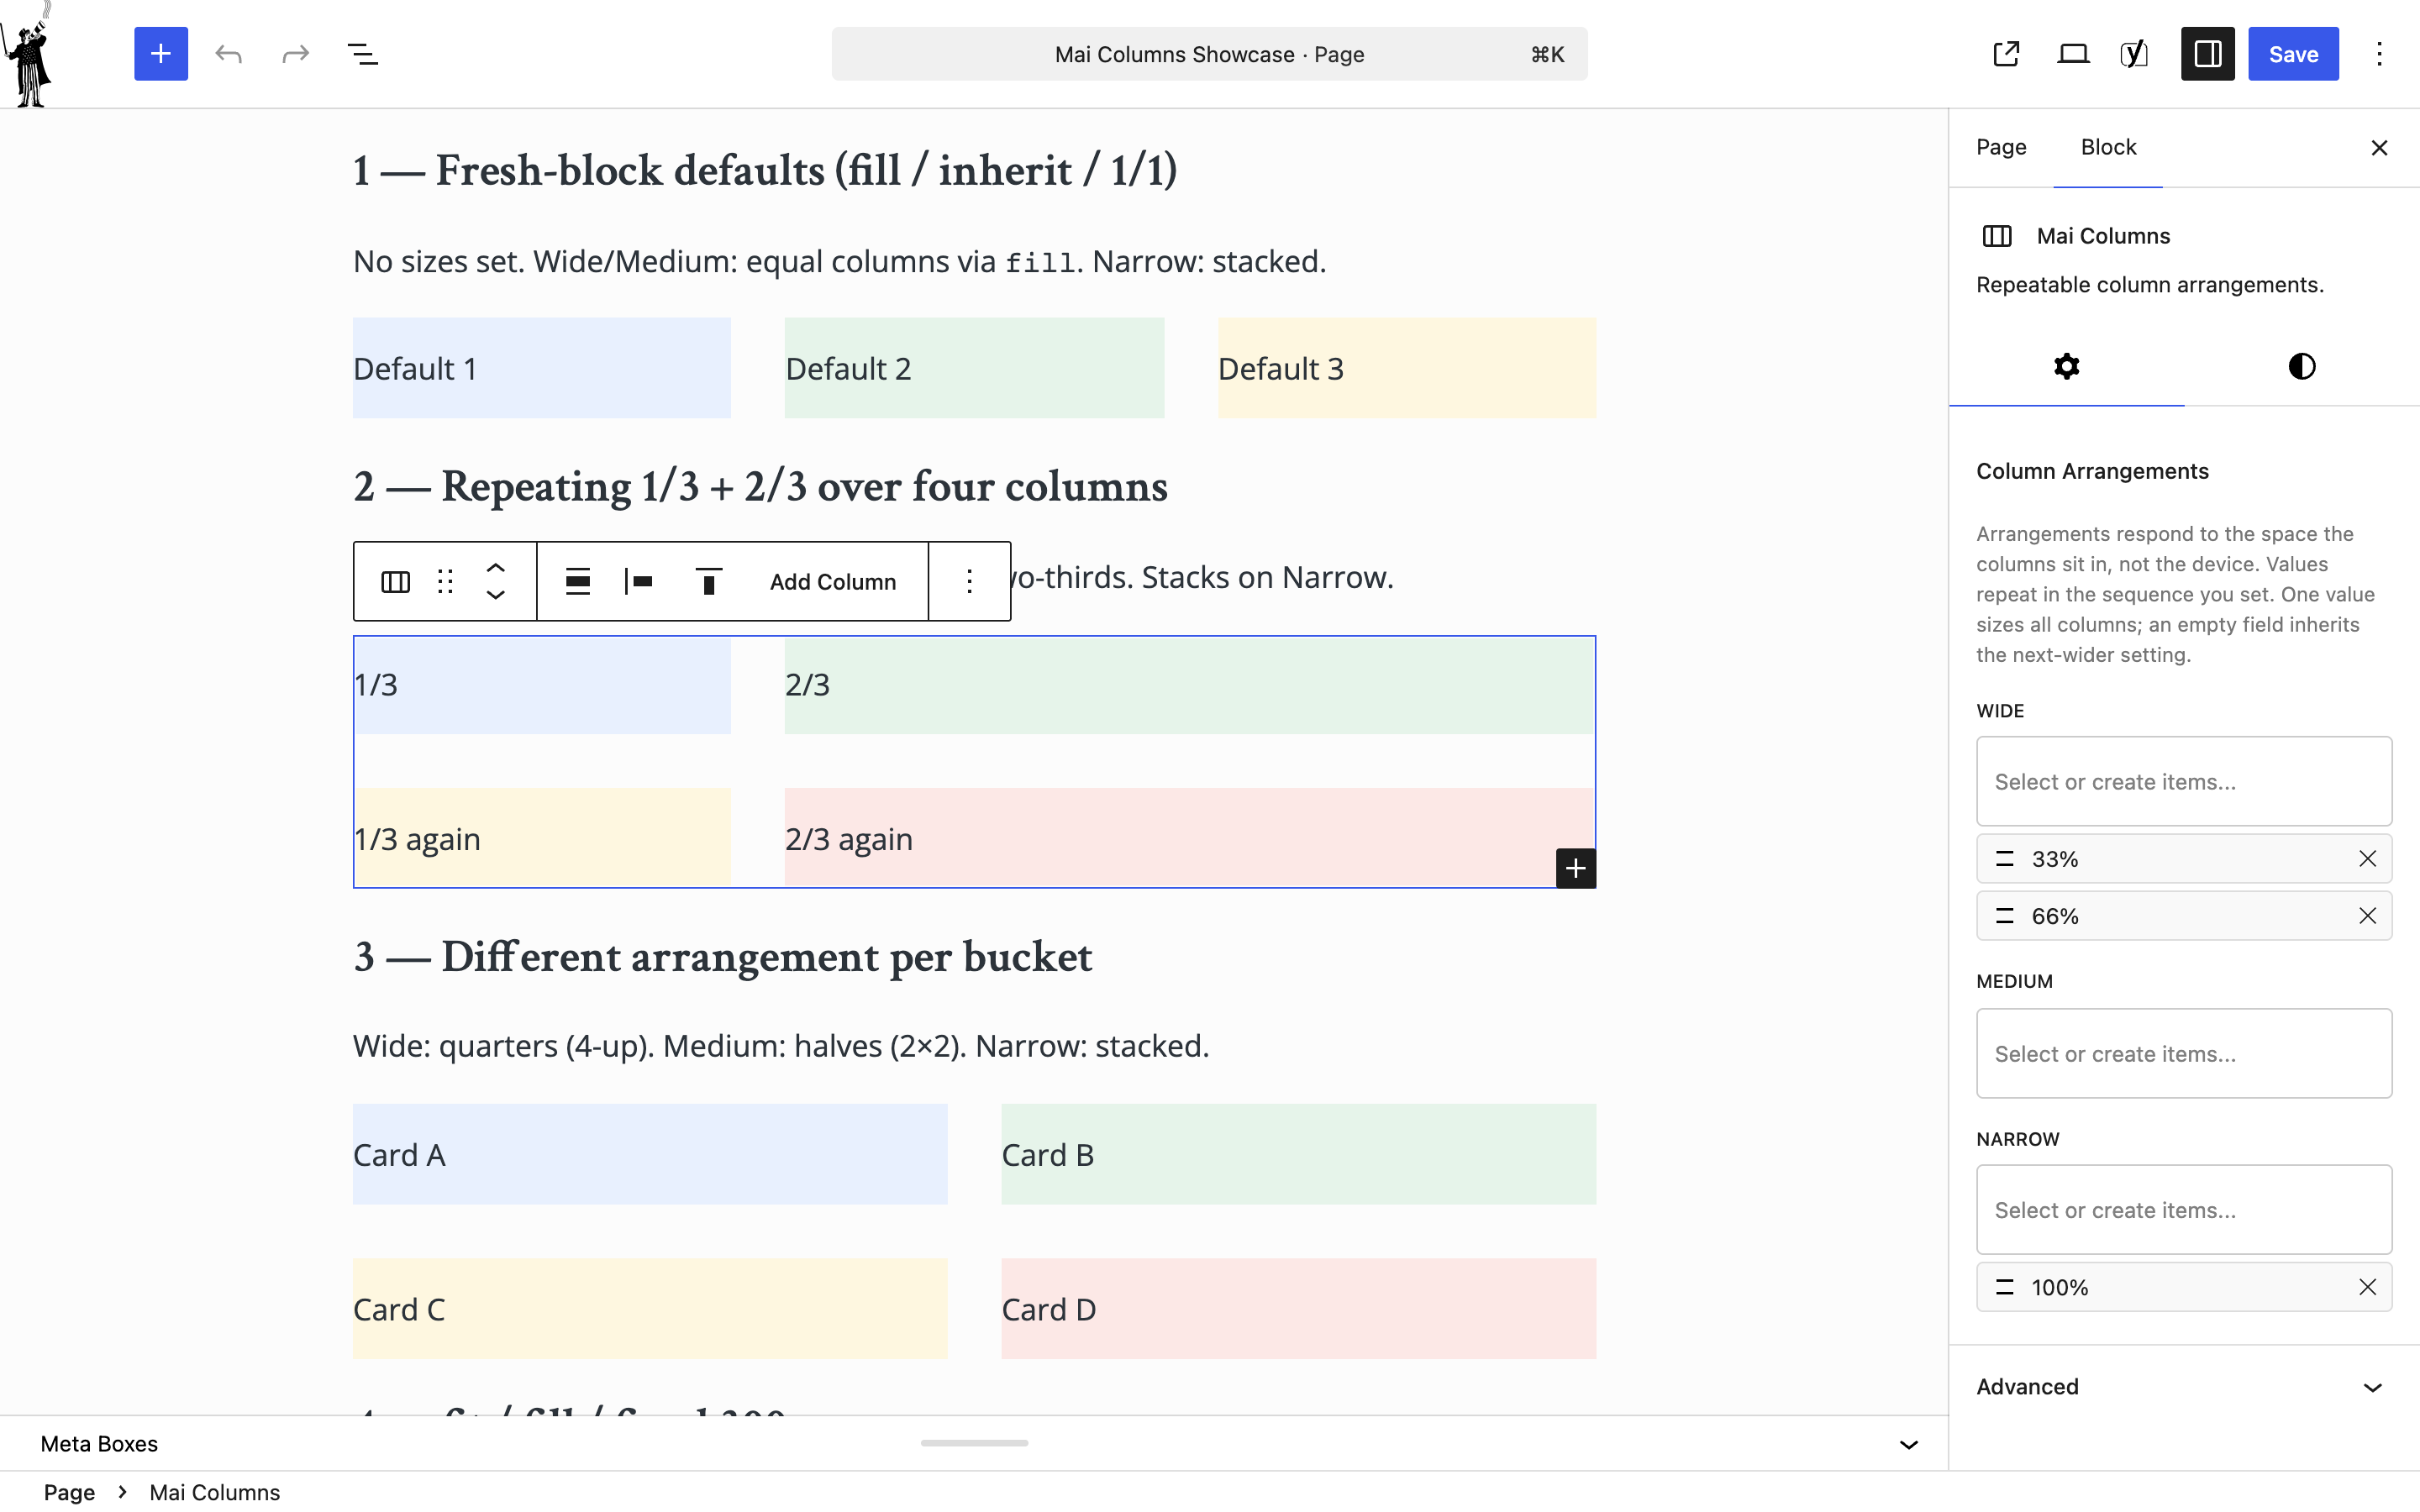The width and height of the screenshot is (2420, 1512).
Task: Open the editor options menu
Action: click(x=2379, y=54)
